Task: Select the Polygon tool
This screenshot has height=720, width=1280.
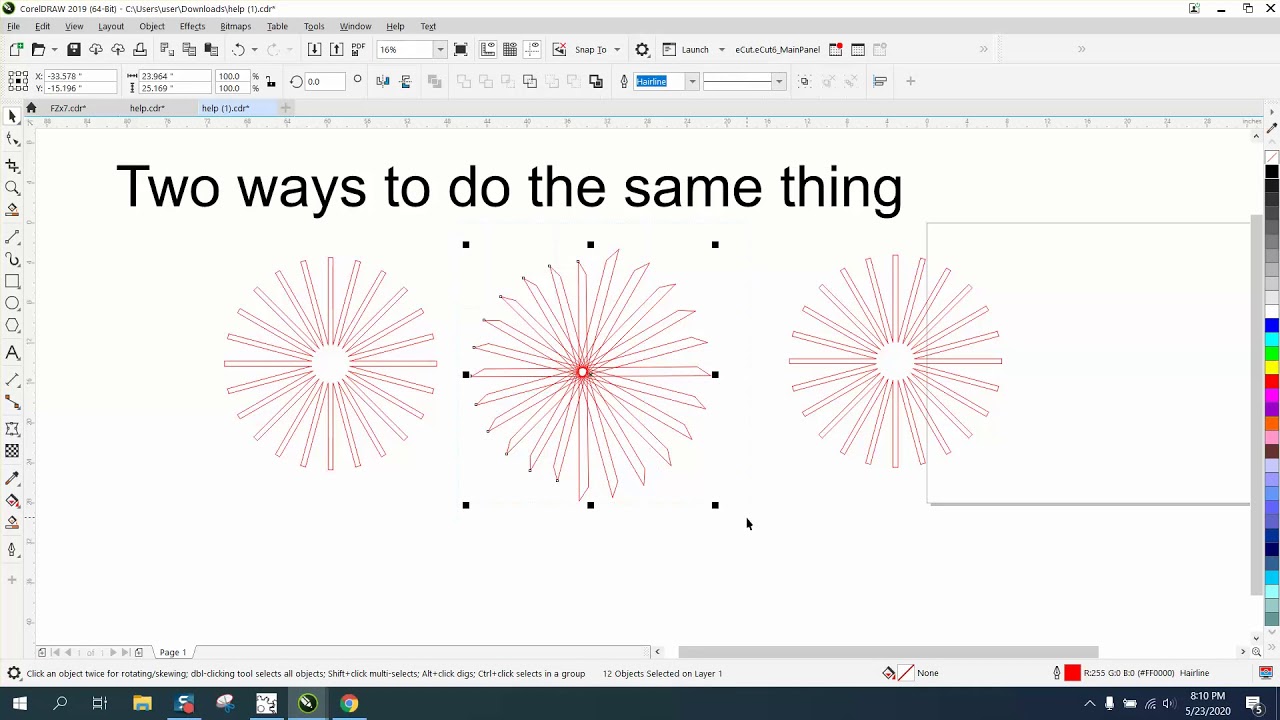Action: tap(12, 326)
